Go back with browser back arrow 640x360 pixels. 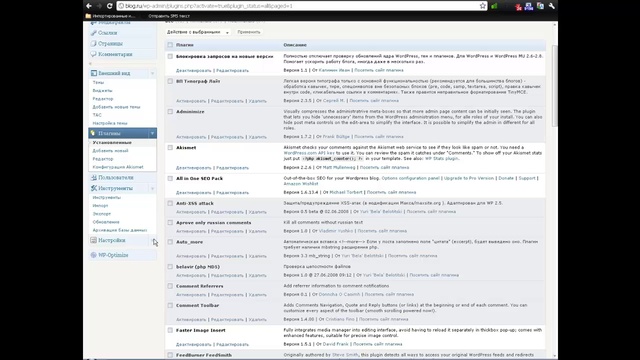[89, 6]
